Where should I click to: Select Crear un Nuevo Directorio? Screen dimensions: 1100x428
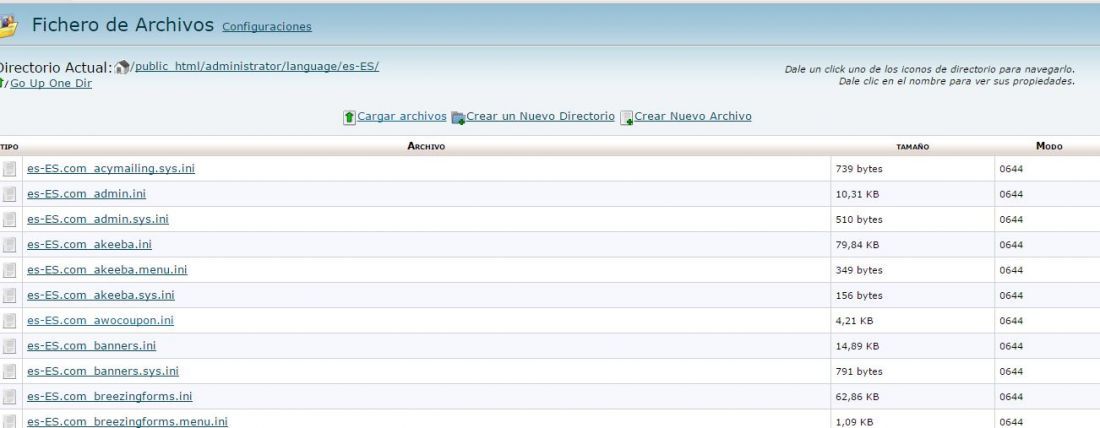pyautogui.click(x=540, y=116)
